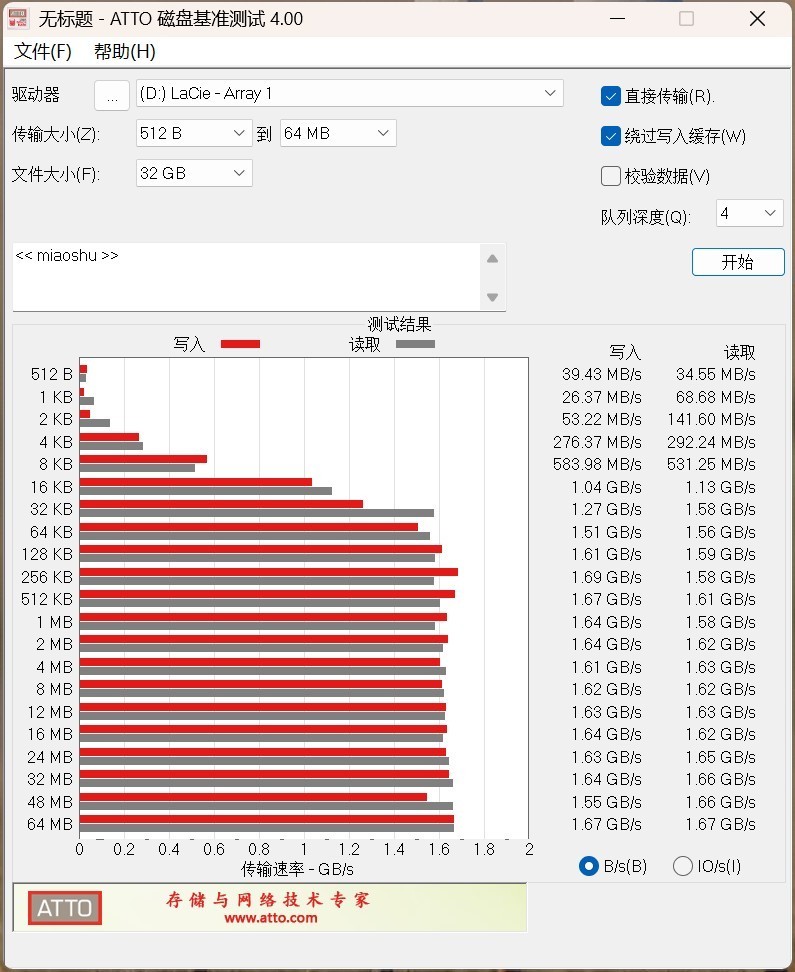795x972 pixels.
Task: Open the 帮助(H) menu
Action: pyautogui.click(x=125, y=51)
